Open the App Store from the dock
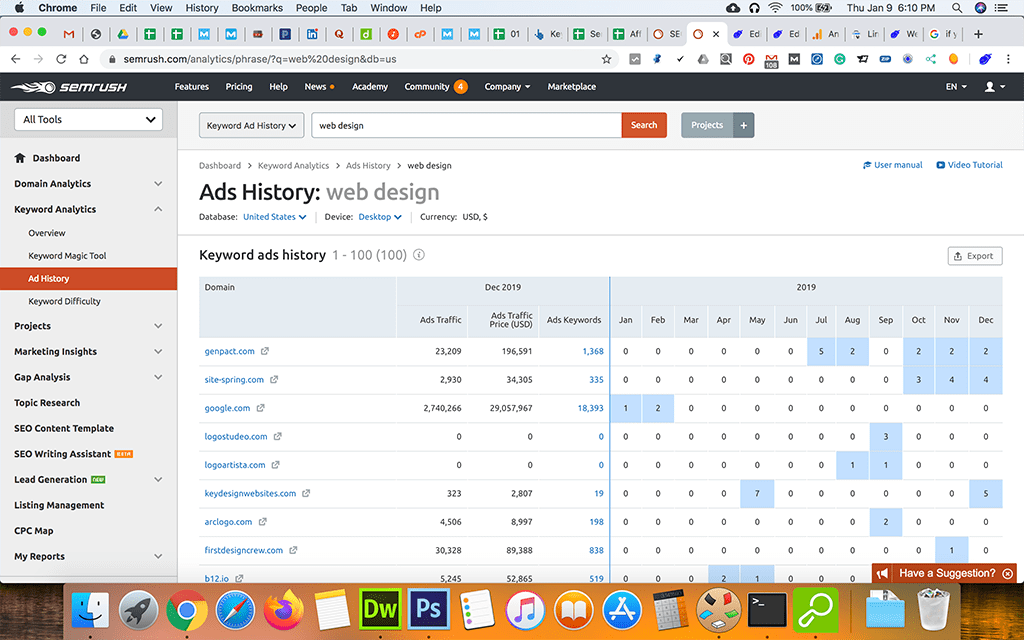Image resolution: width=1024 pixels, height=640 pixels. pos(622,609)
